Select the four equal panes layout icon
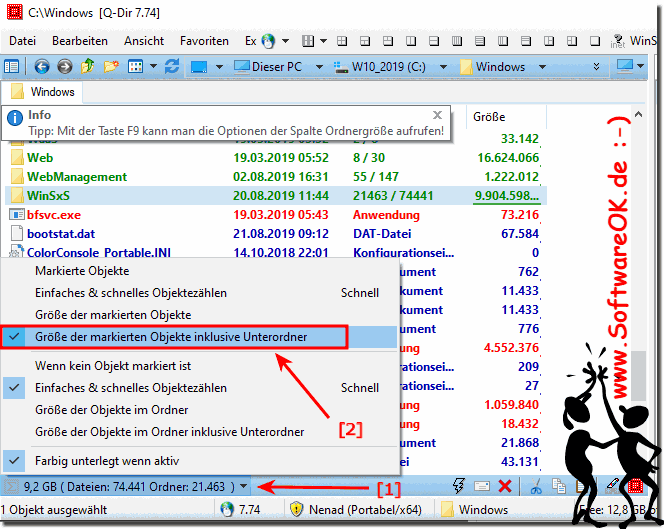Viewport: 664px width, 529px height. pos(342,41)
